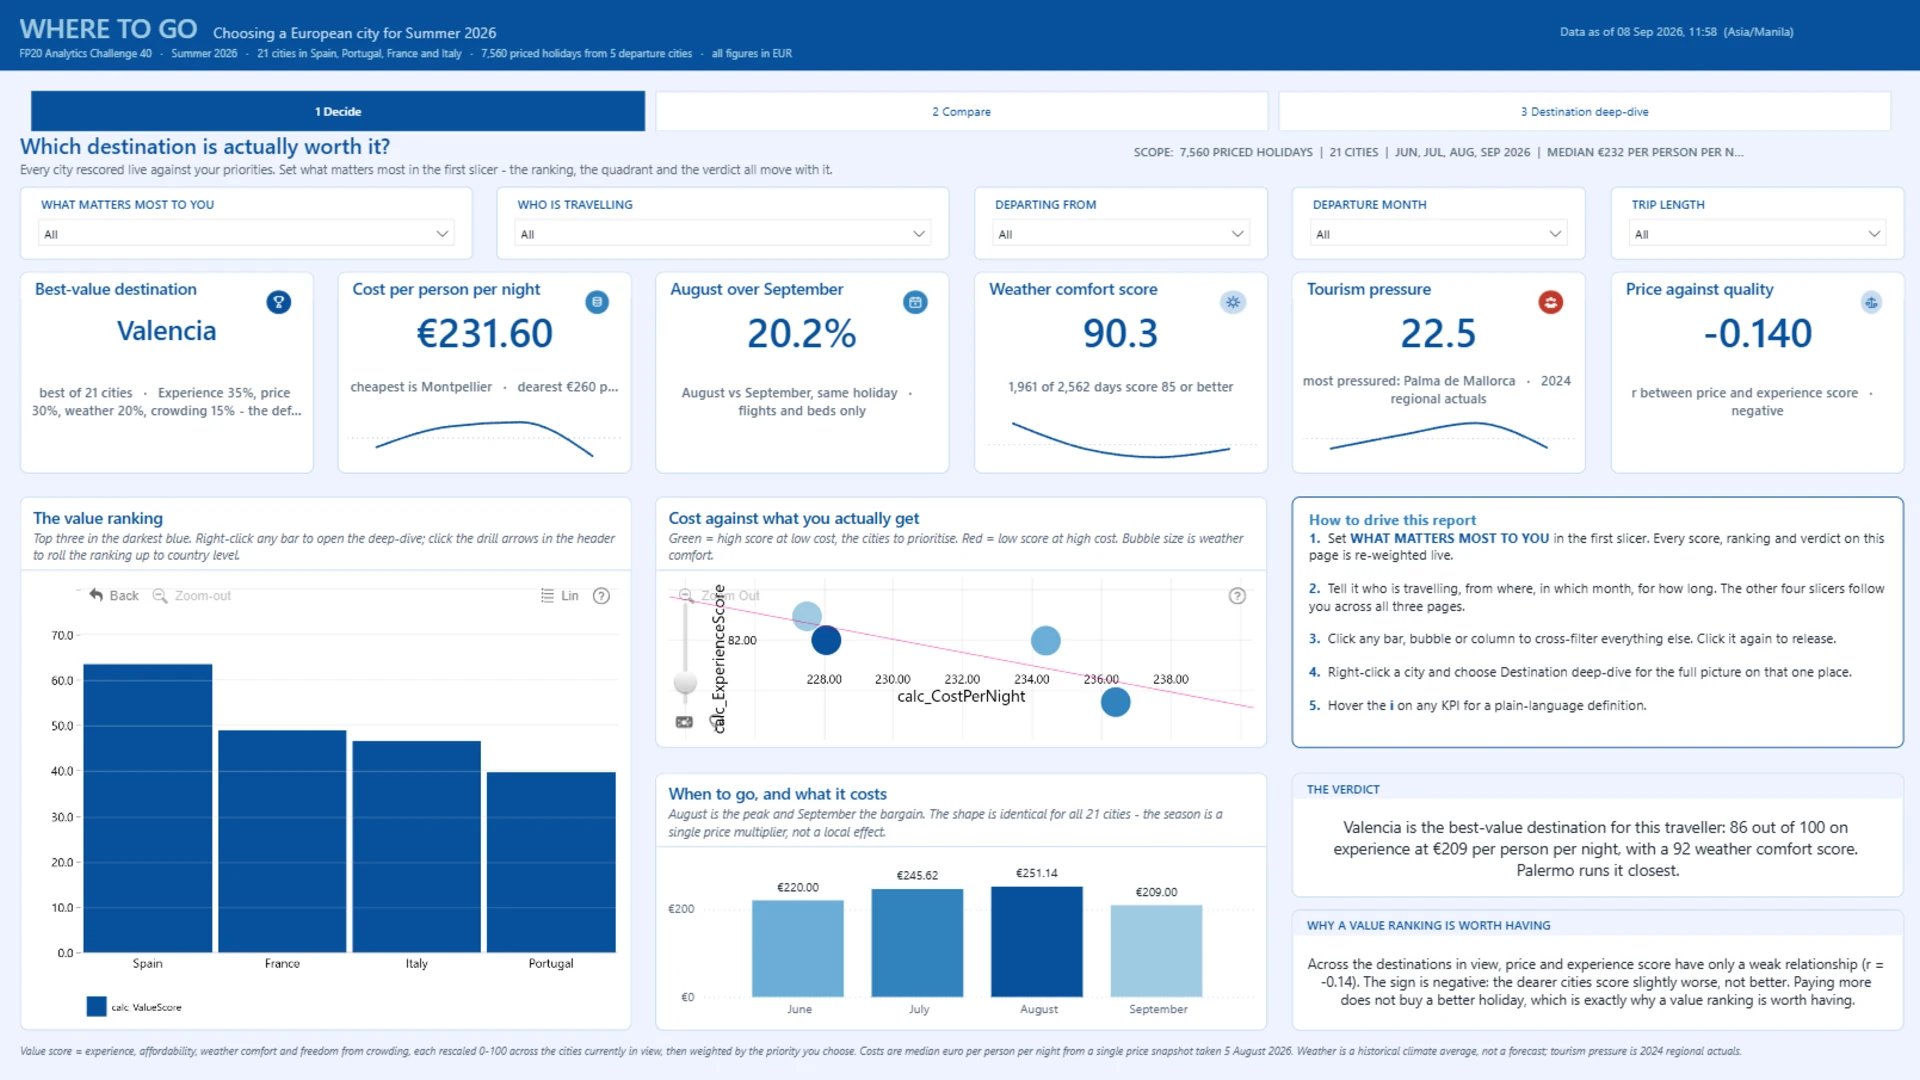1920x1080 pixels.
Task: Click the 'WHERE TO GO' report title
Action: [x=109, y=29]
